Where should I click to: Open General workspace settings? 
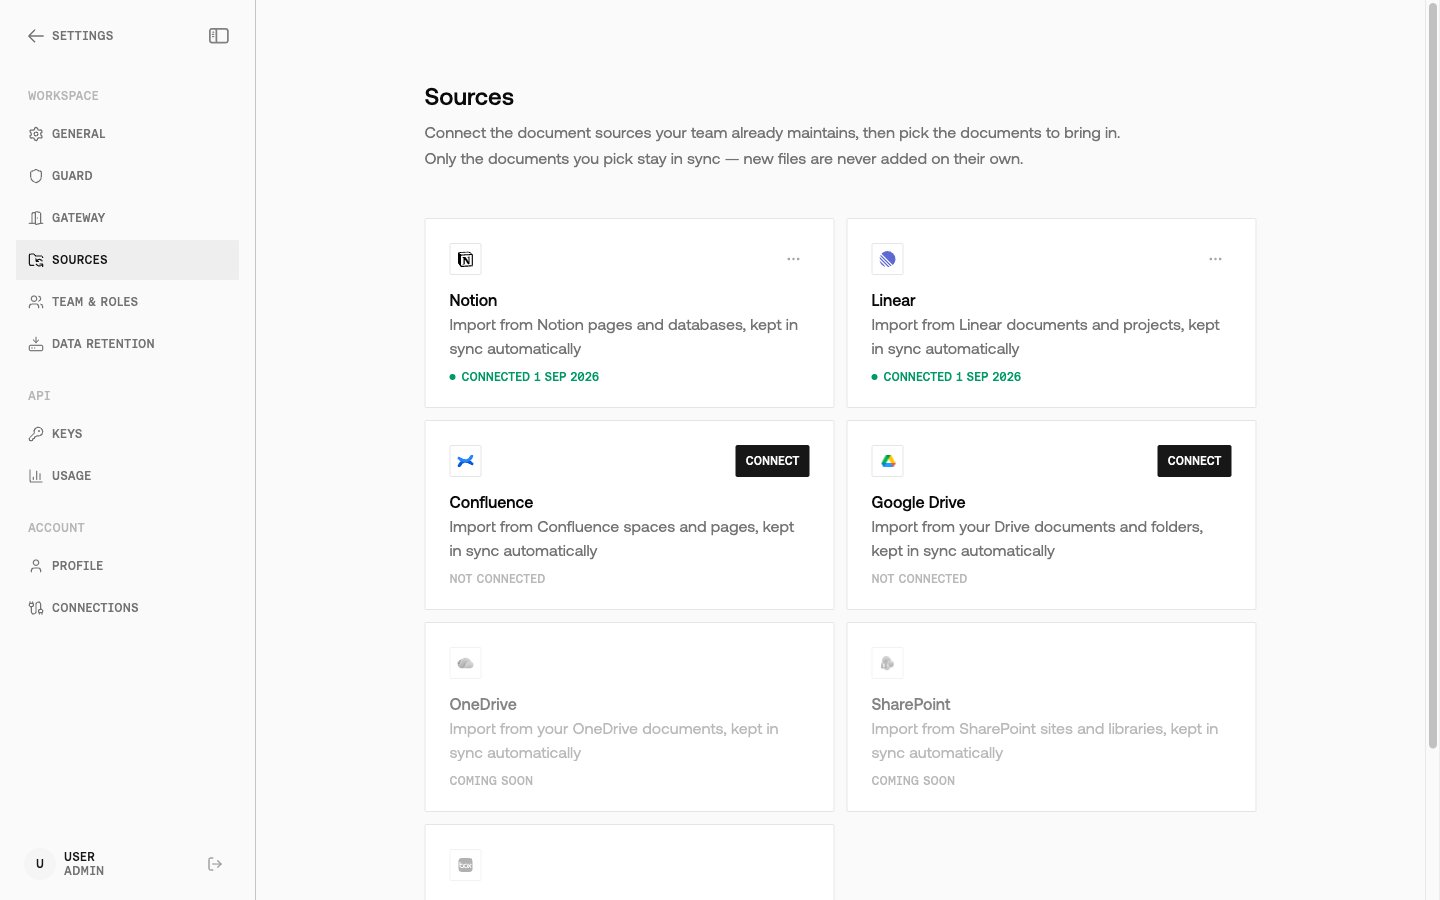pyautogui.click(x=128, y=134)
